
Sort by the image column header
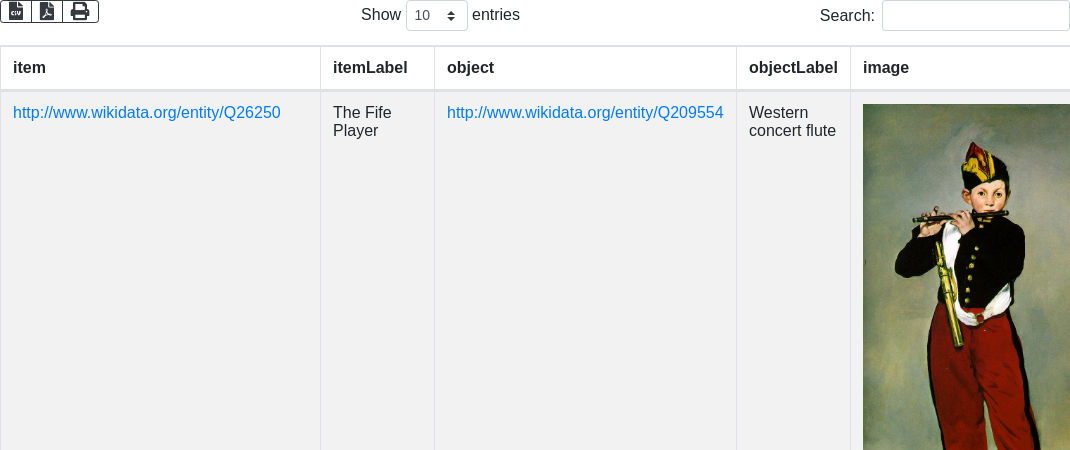(x=886, y=67)
